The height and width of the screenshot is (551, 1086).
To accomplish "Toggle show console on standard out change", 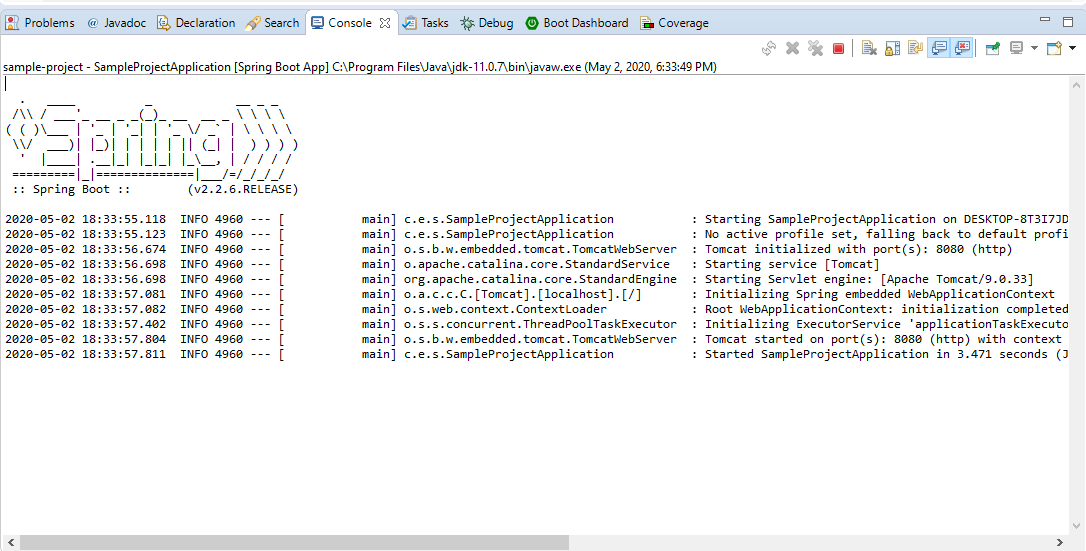I will click(939, 48).
